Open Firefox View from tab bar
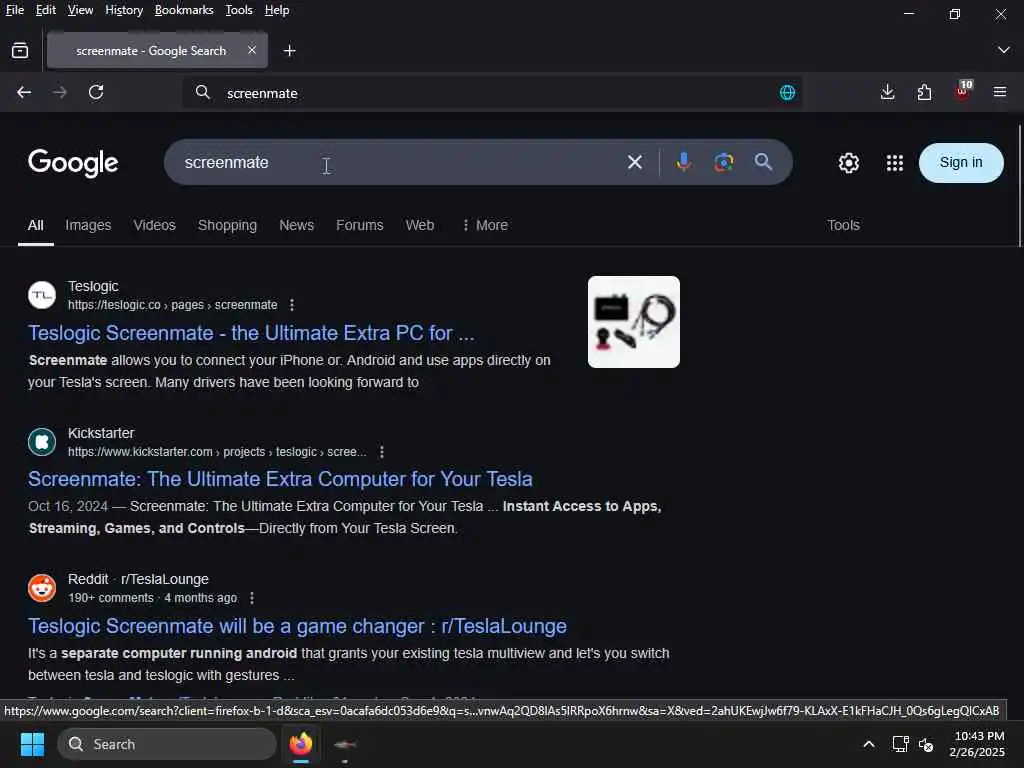This screenshot has width=1024, height=768. (20, 50)
